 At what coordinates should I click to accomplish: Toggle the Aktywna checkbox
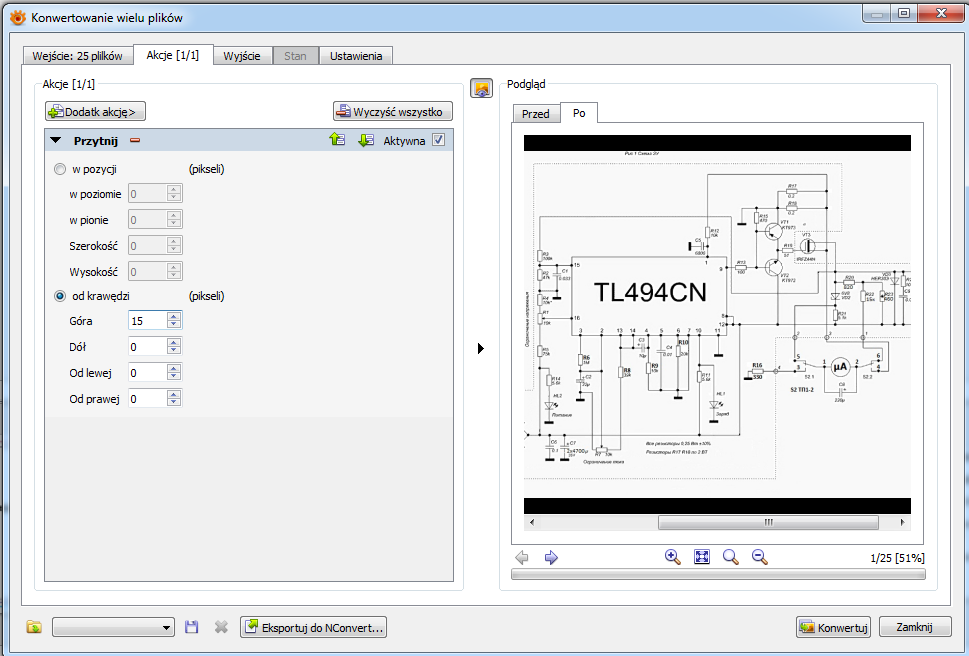click(x=438, y=140)
